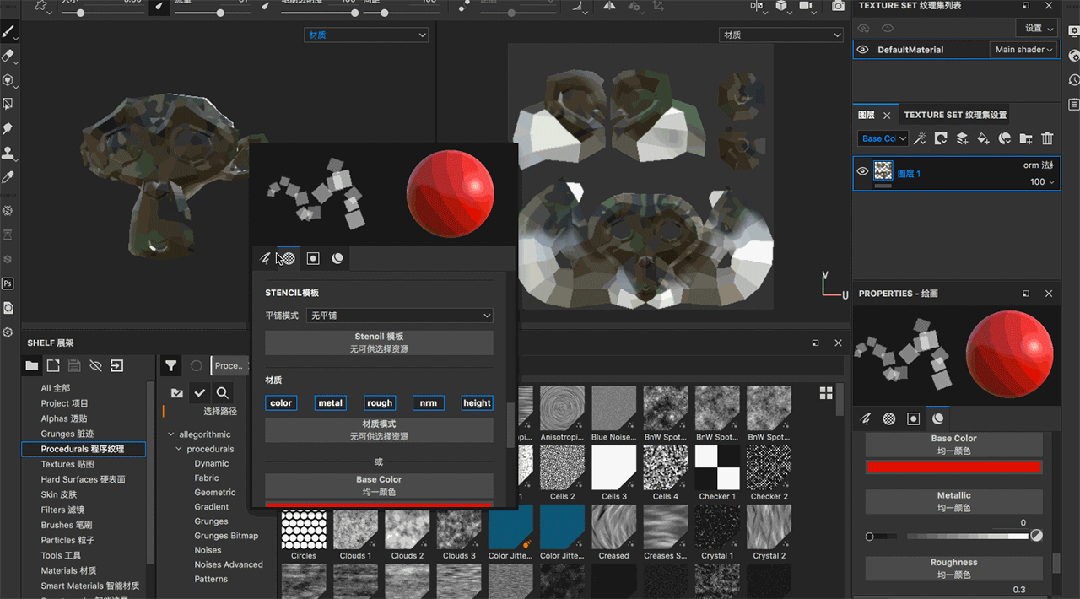
Task: Delete the selected layer via trash icon
Action: coord(1047,138)
